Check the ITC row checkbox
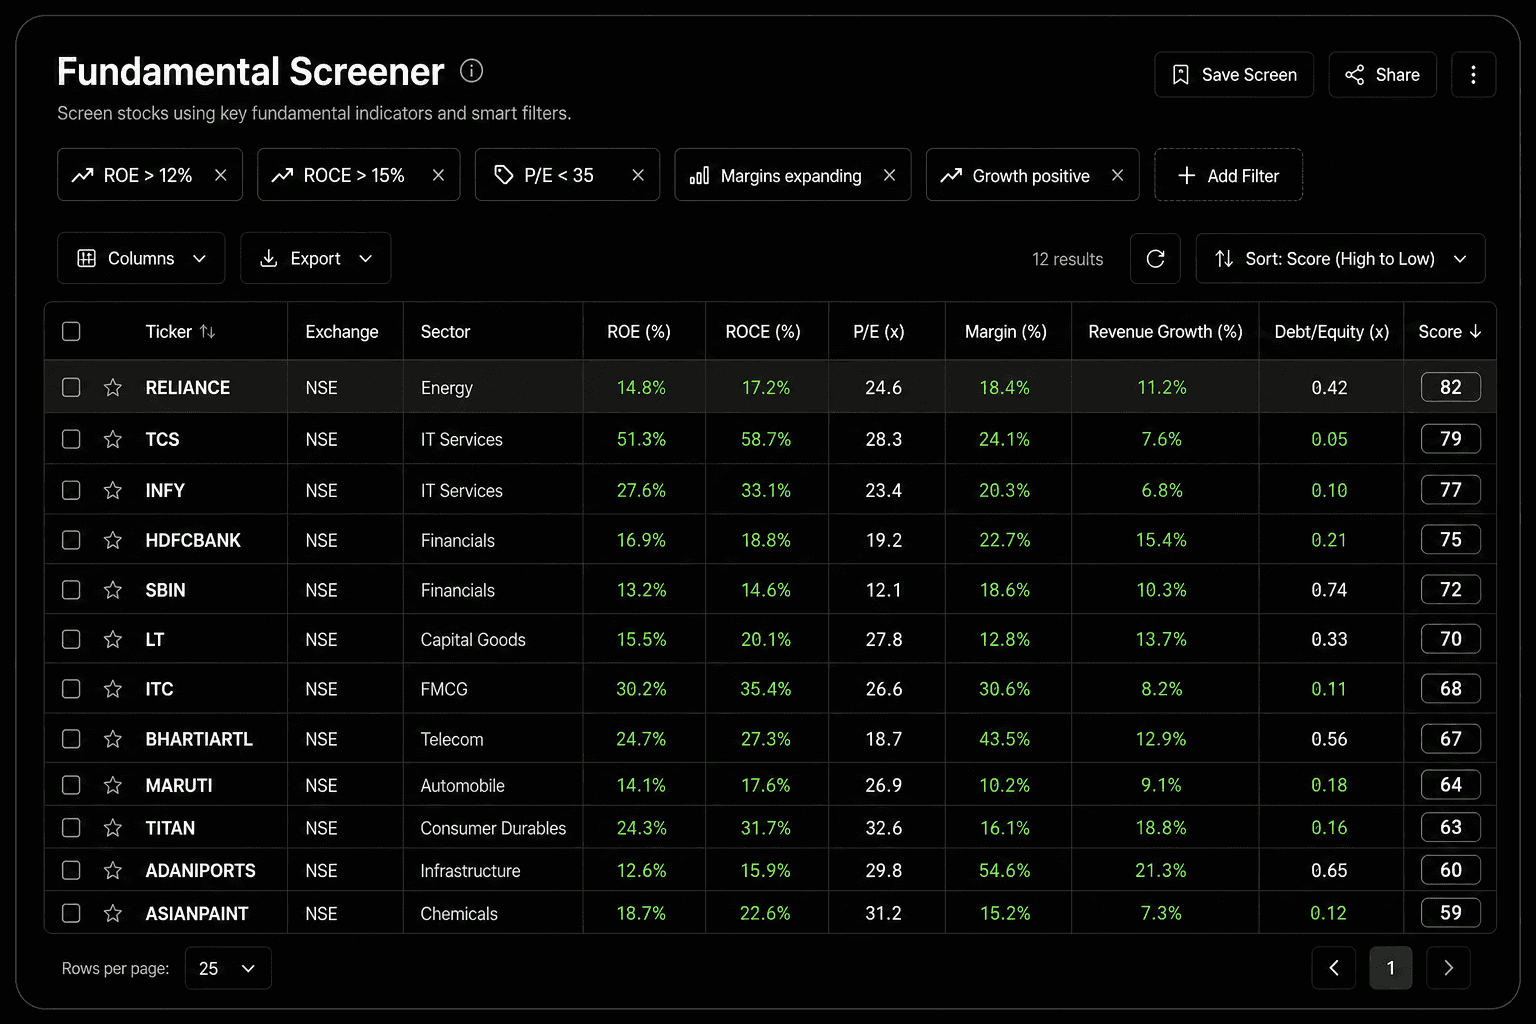Image resolution: width=1536 pixels, height=1024 pixels. coord(71,689)
